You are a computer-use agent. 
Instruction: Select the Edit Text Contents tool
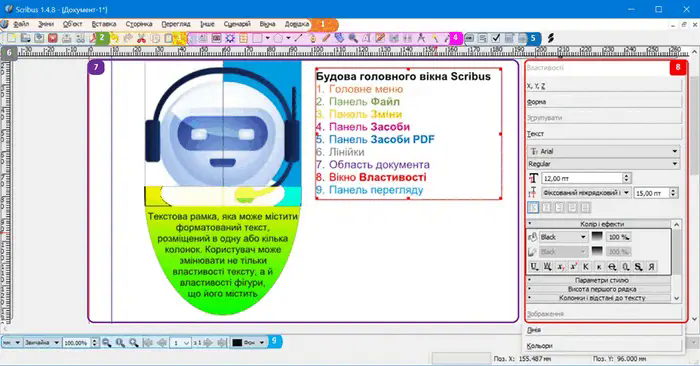[x=367, y=38]
